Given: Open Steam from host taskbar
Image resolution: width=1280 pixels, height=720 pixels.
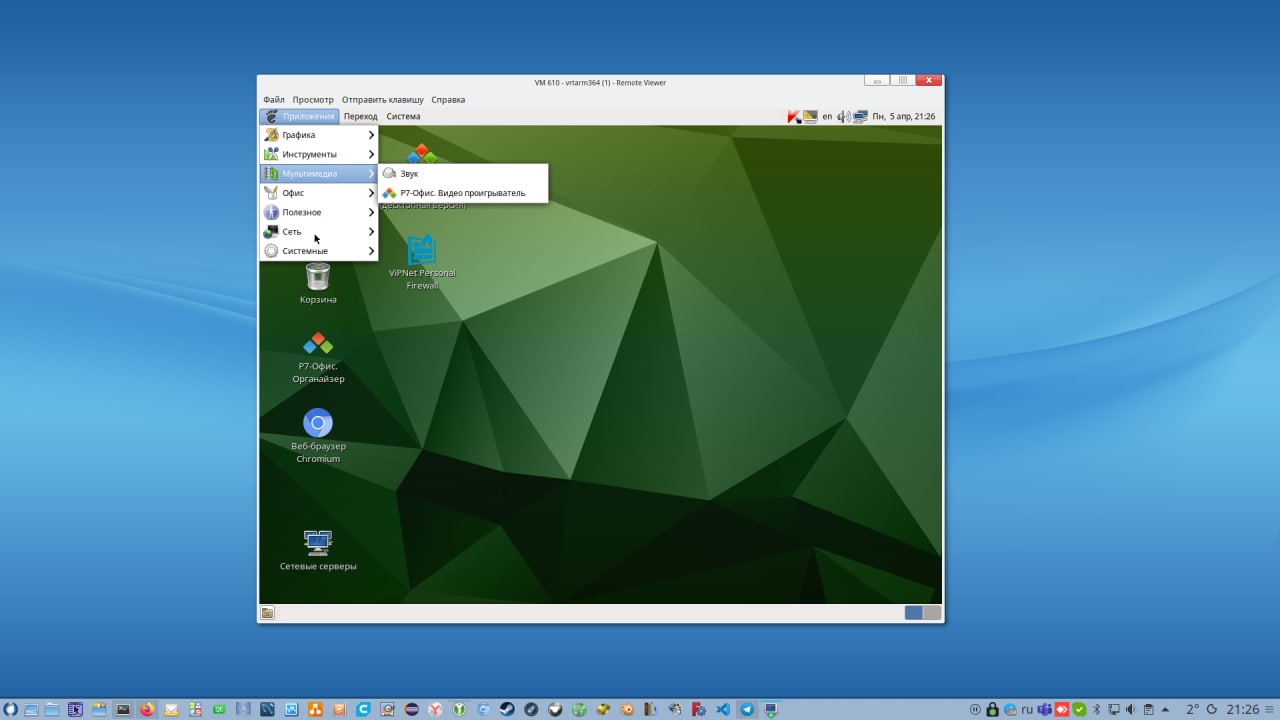Looking at the screenshot, I should pos(507,709).
